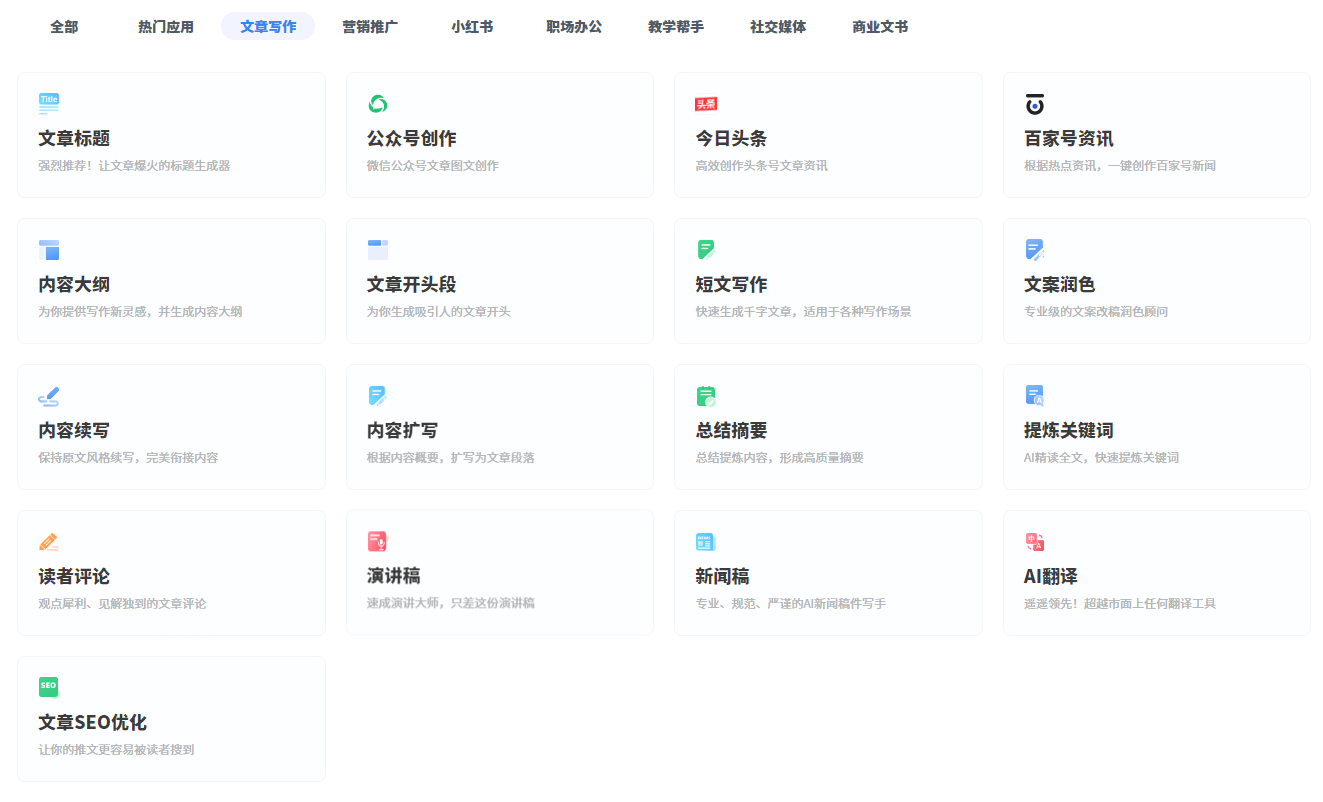This screenshot has height=802, width=1323.
Task: Click description 快速生成千字文章，适用于各种写作场景
Action: tap(803, 312)
